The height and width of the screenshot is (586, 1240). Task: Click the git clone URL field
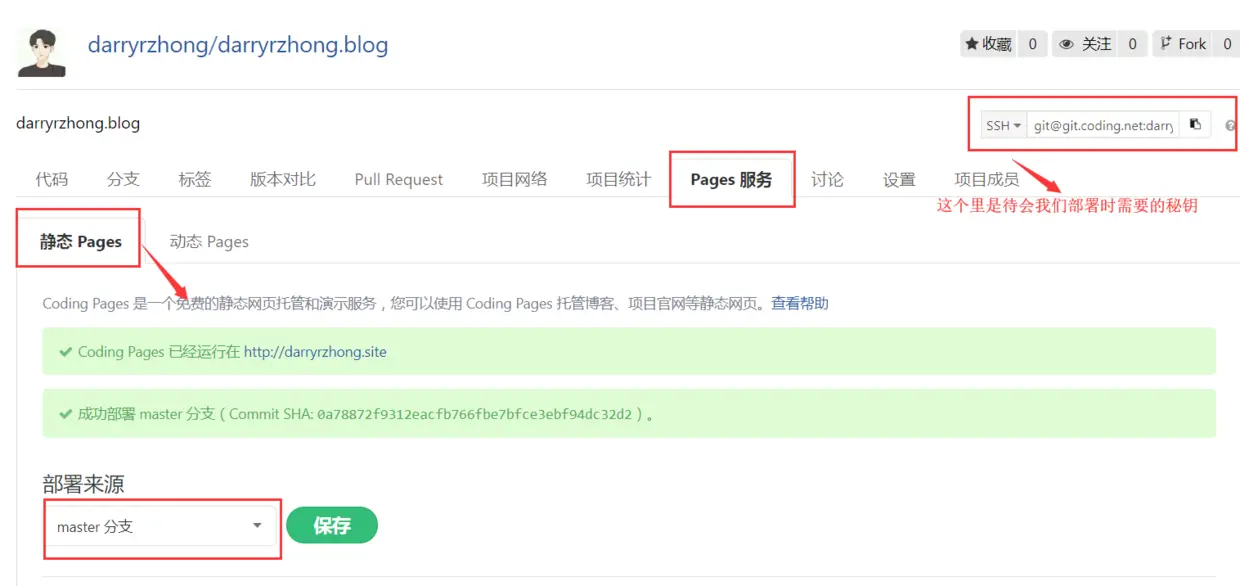point(1103,125)
